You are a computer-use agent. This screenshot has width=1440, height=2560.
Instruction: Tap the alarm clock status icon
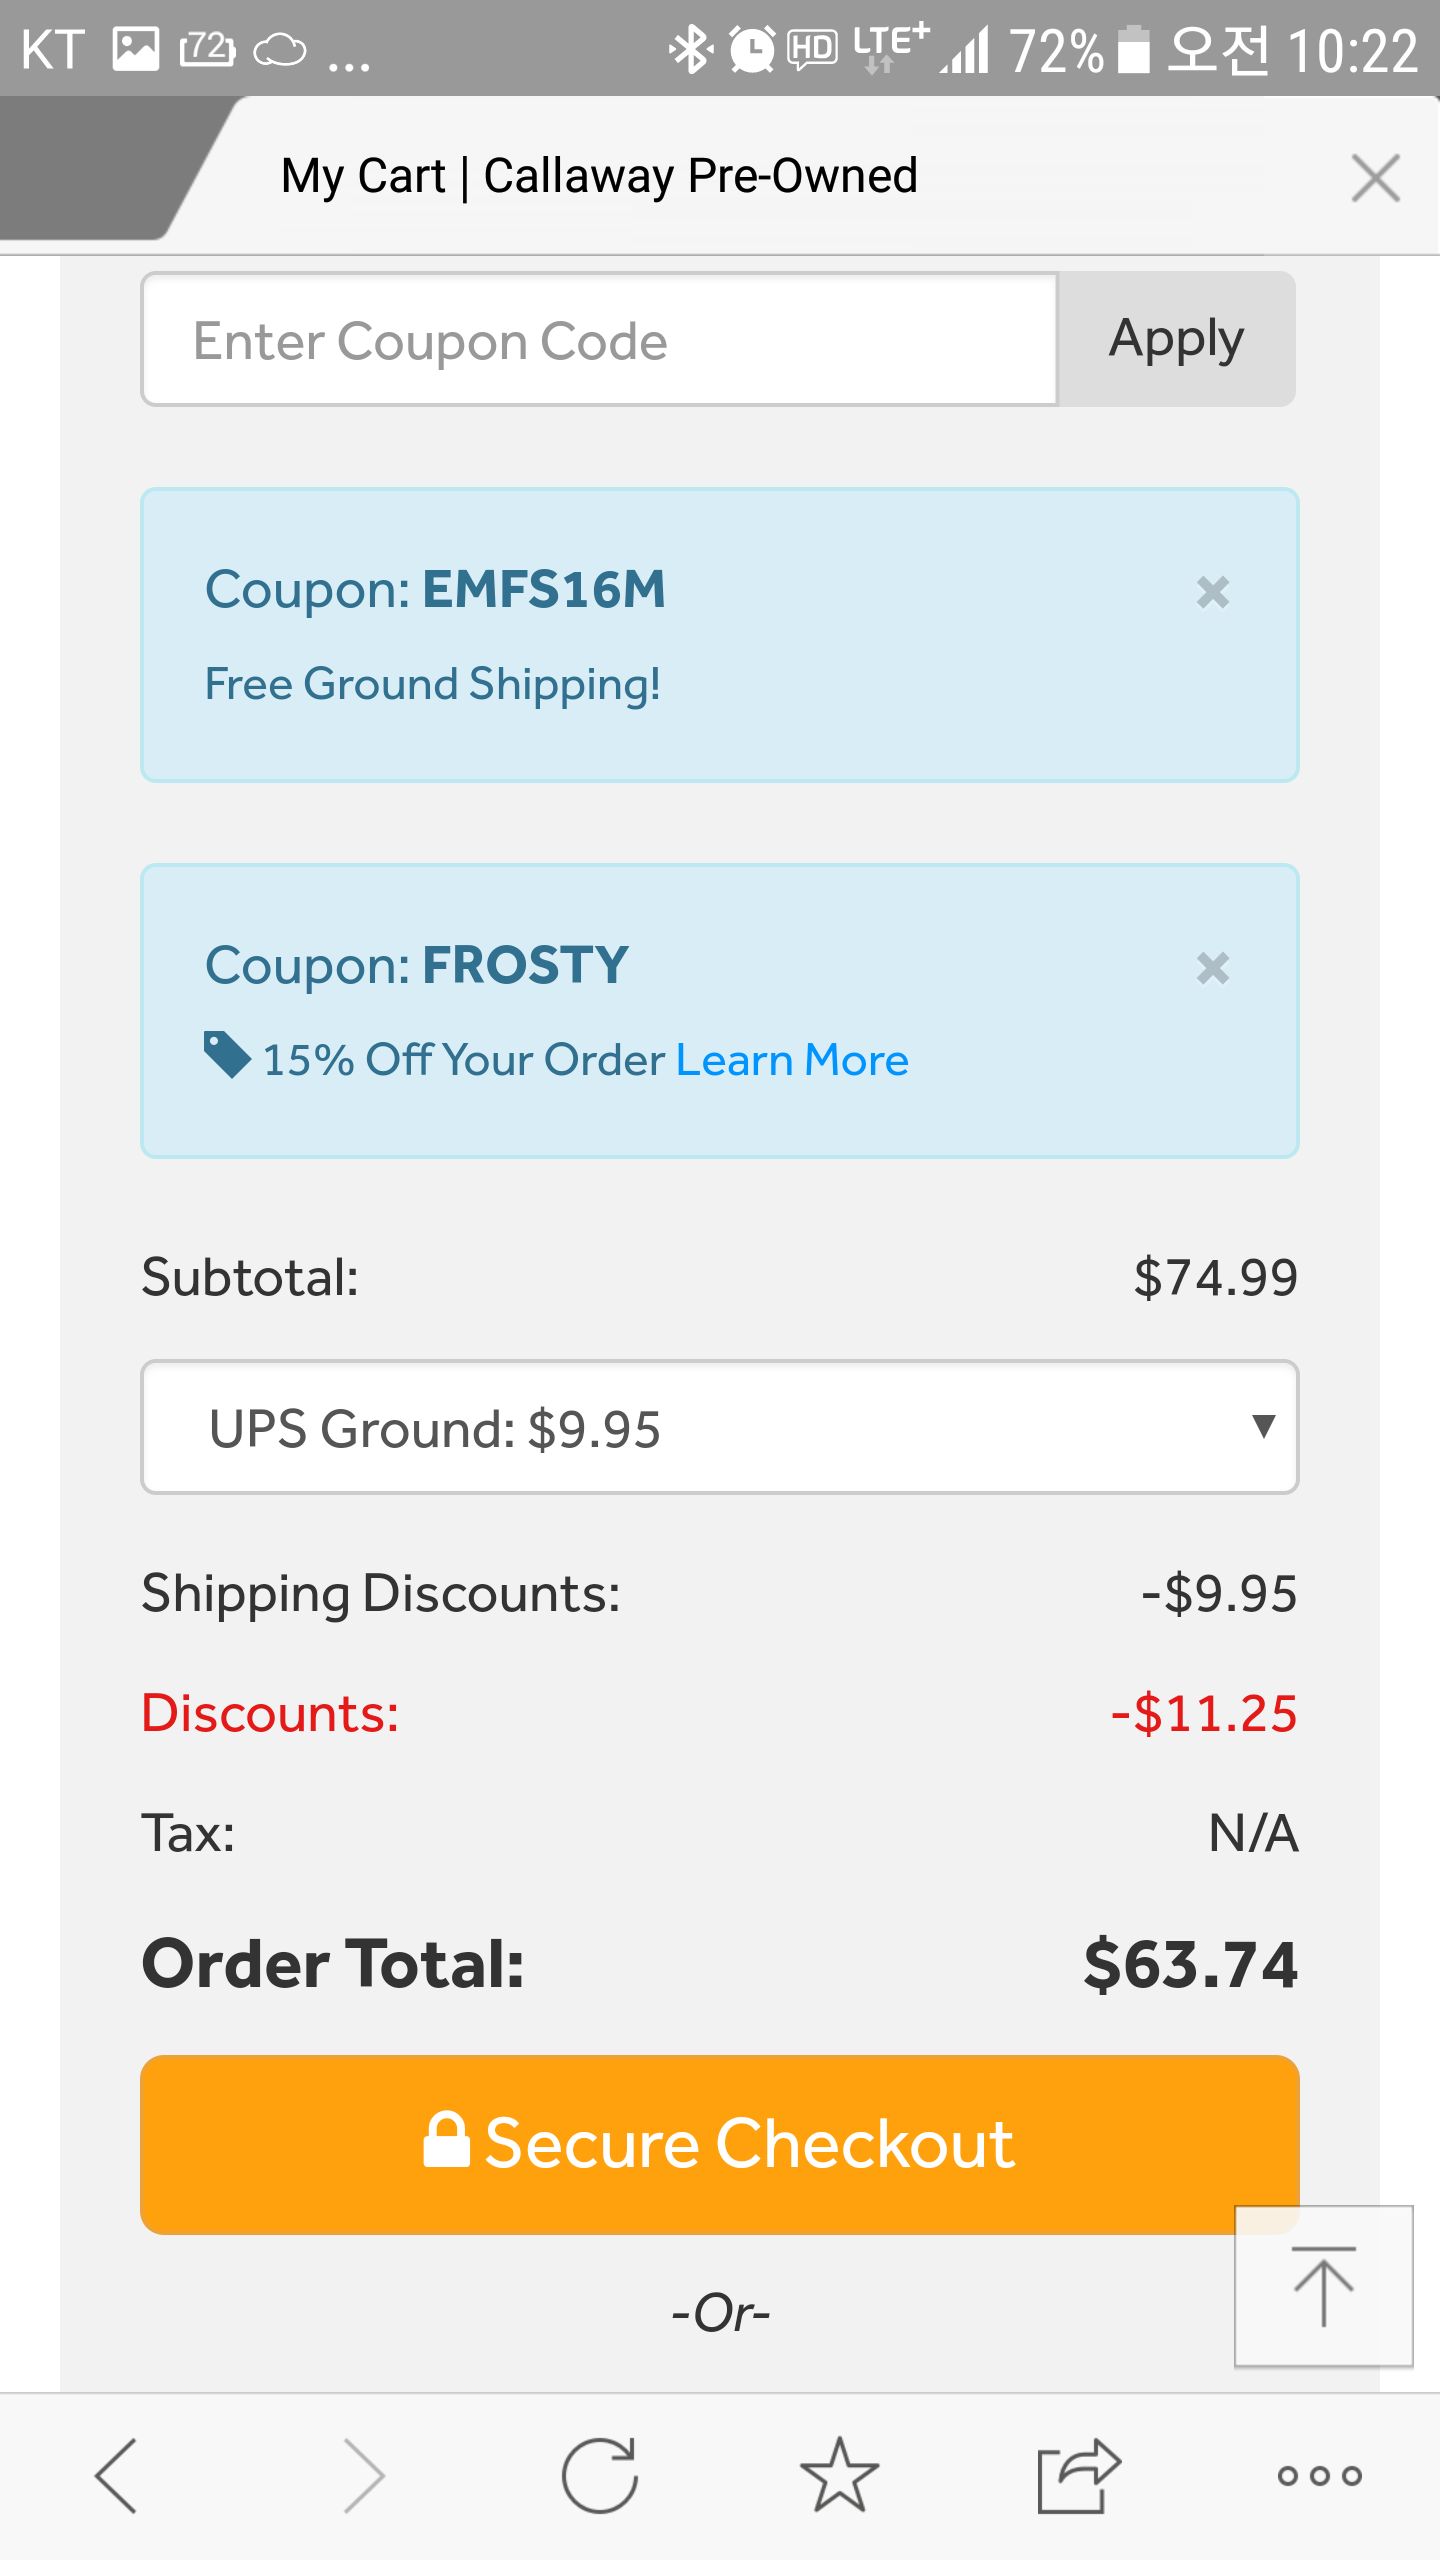coord(752,49)
